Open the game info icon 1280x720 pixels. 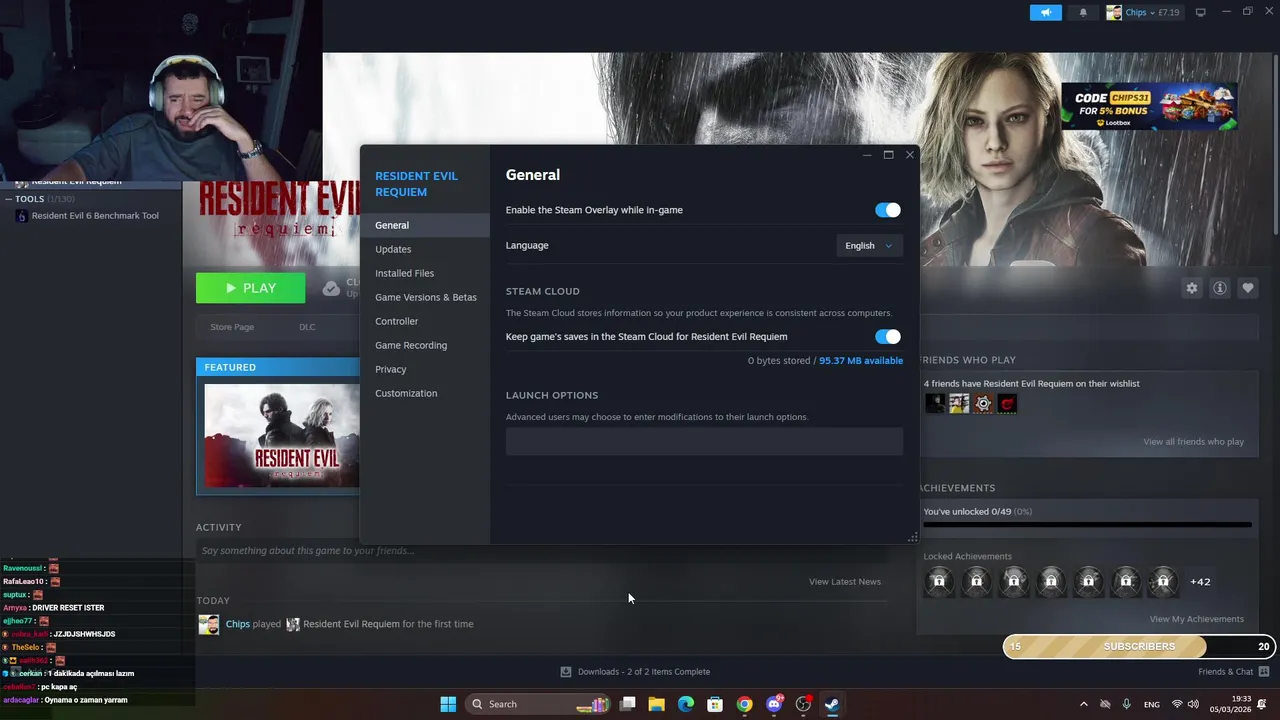pos(1219,288)
